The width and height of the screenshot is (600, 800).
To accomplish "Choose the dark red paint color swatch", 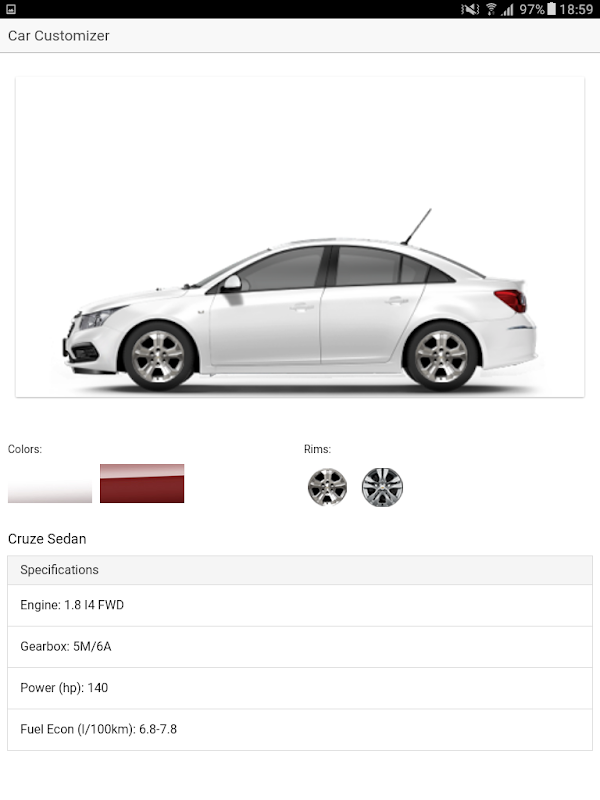I will (x=142, y=484).
